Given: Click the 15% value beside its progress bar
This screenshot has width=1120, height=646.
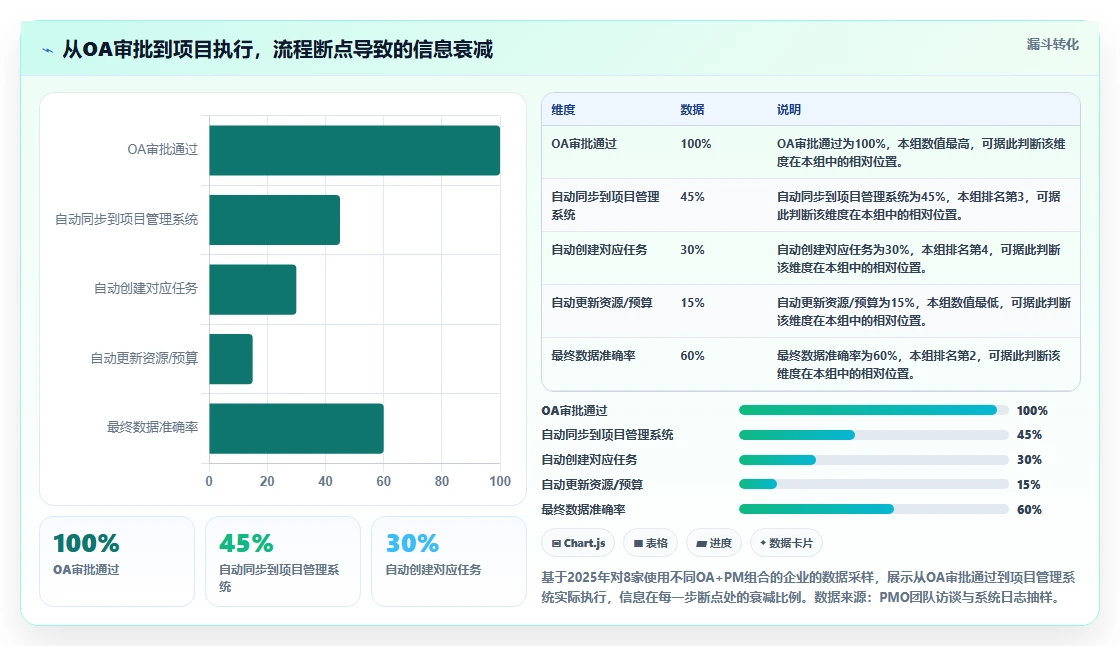Looking at the screenshot, I should [1029, 484].
